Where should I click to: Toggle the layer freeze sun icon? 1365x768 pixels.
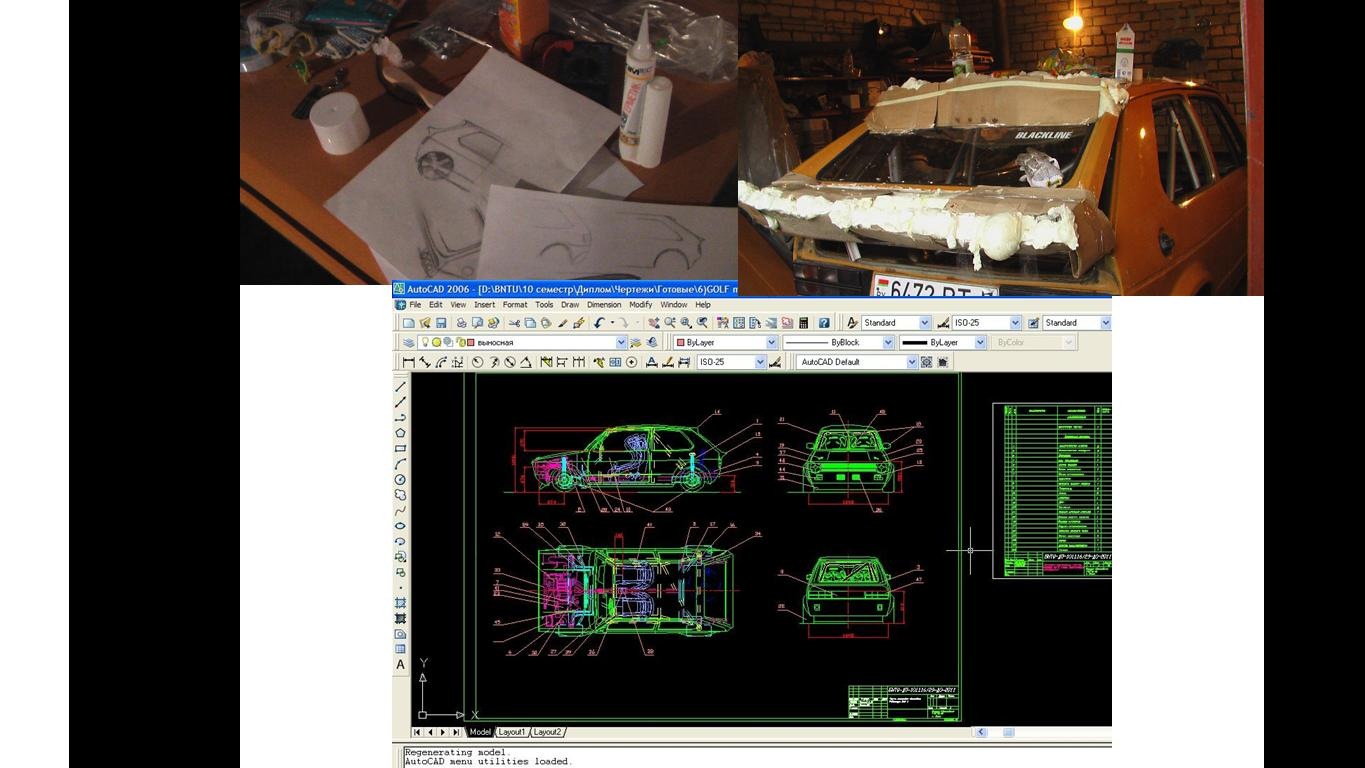pyautogui.click(x=436, y=342)
